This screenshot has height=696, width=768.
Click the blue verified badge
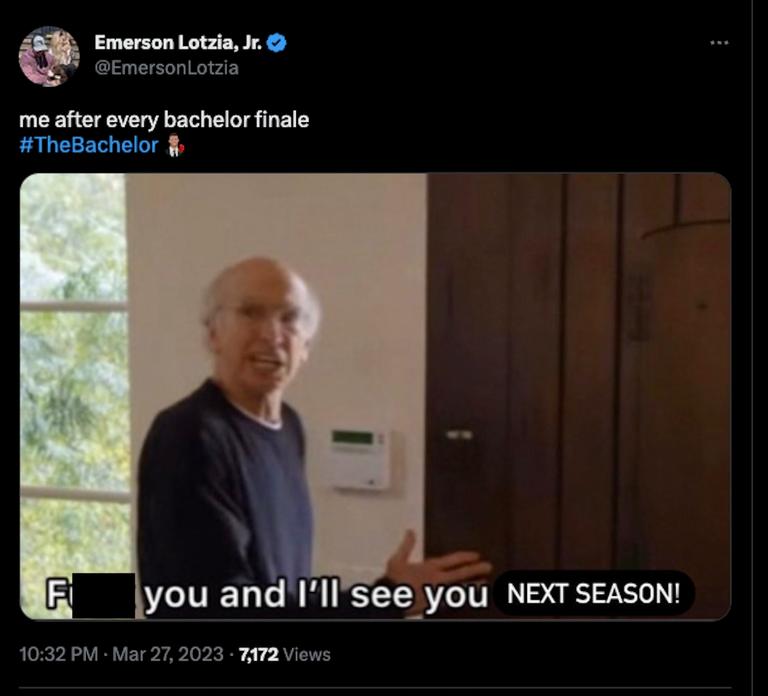(276, 43)
